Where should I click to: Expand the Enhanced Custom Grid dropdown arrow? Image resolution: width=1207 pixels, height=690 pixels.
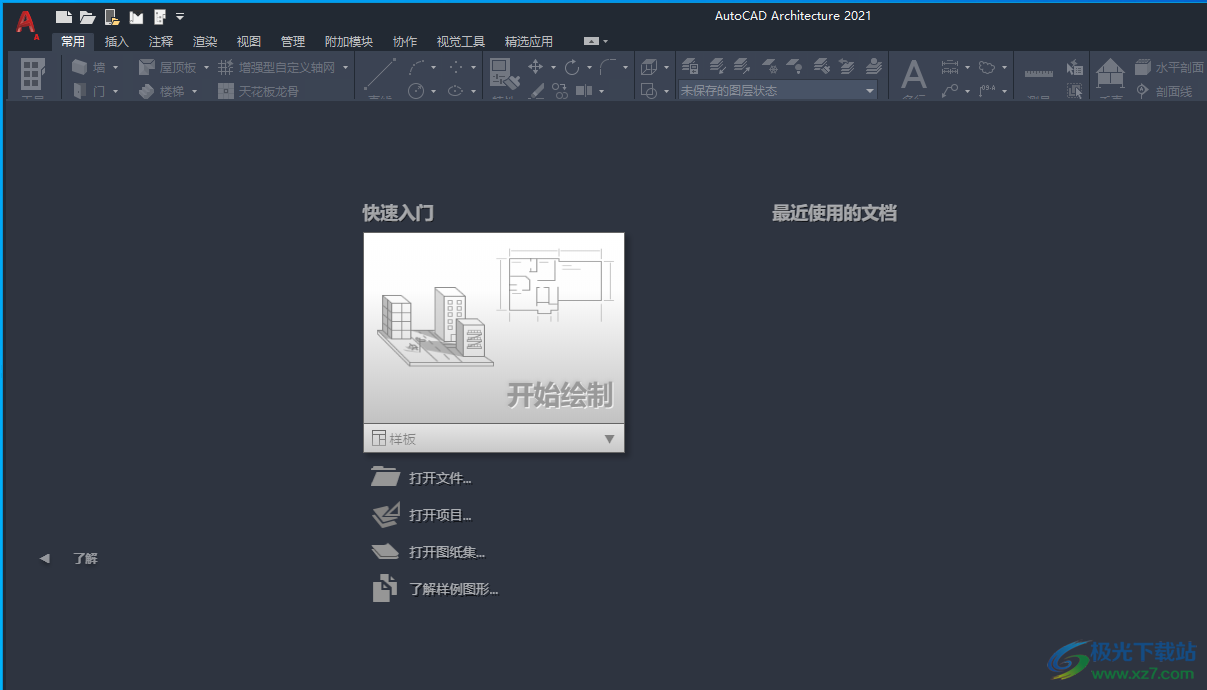click(346, 68)
